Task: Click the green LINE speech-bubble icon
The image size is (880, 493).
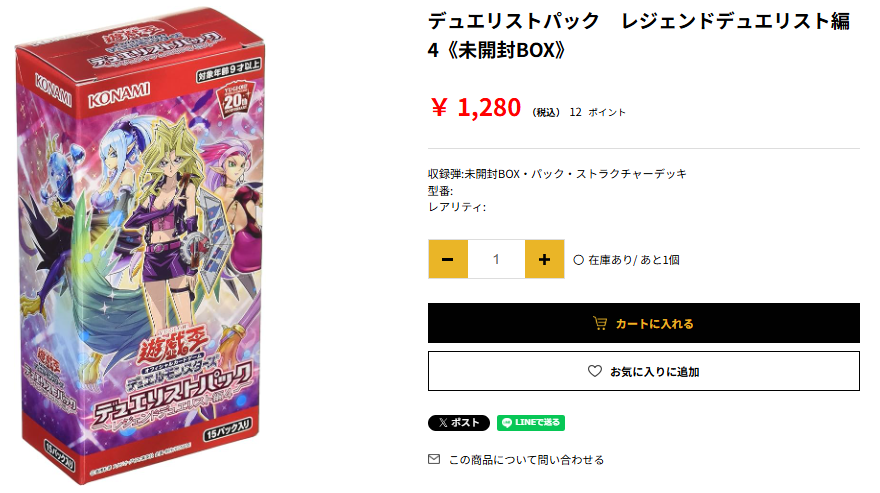Action: pyautogui.click(x=507, y=423)
